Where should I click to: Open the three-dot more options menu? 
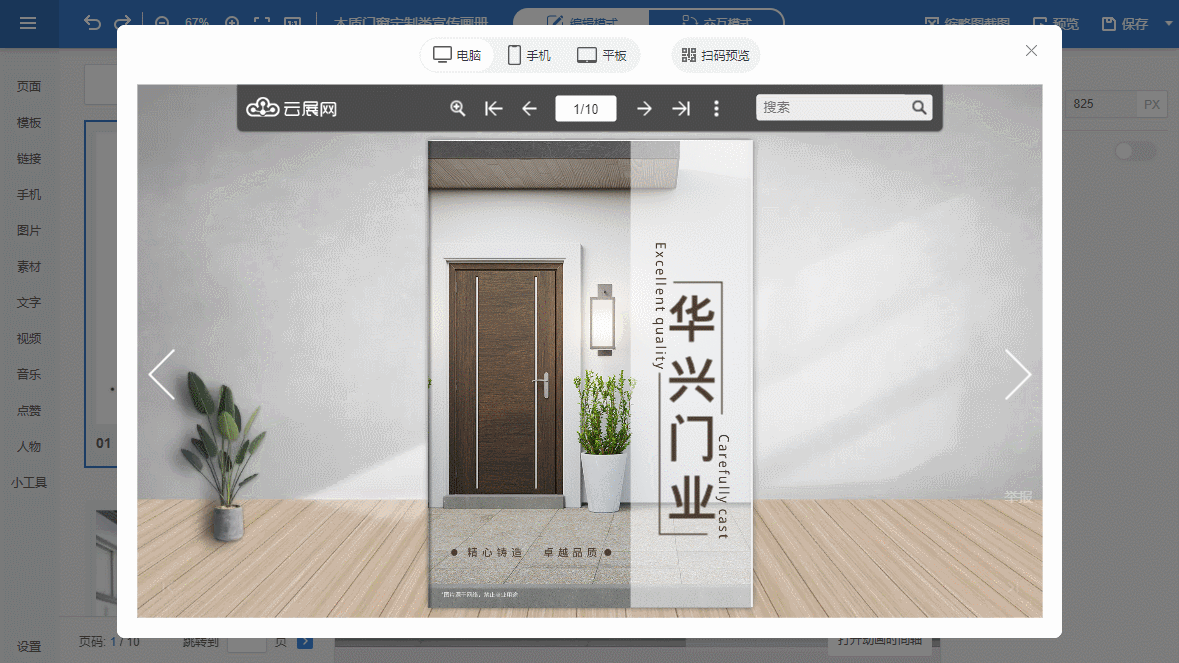[716, 108]
